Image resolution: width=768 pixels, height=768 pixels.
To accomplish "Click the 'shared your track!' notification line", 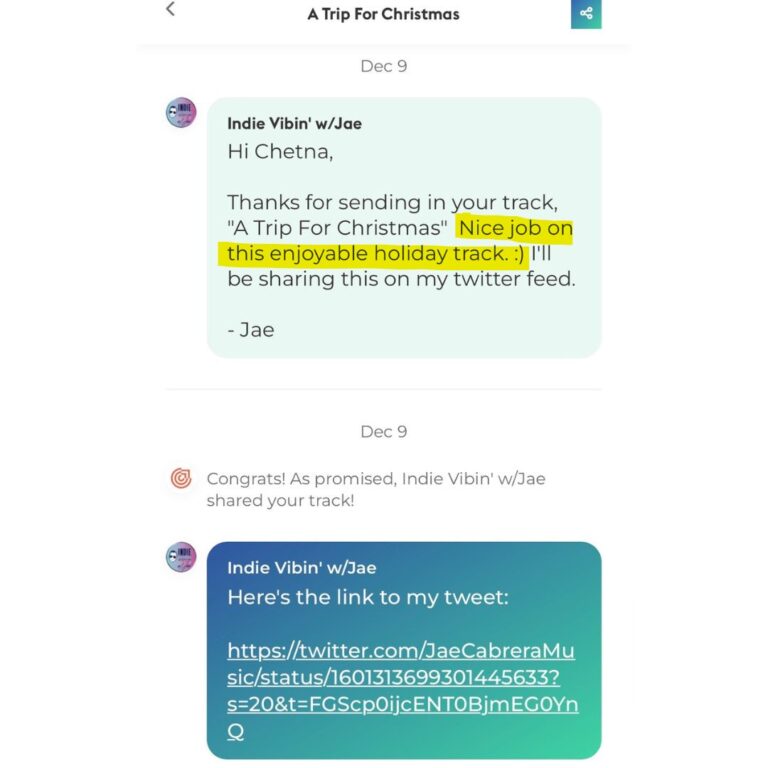I will pyautogui.click(x=280, y=501).
